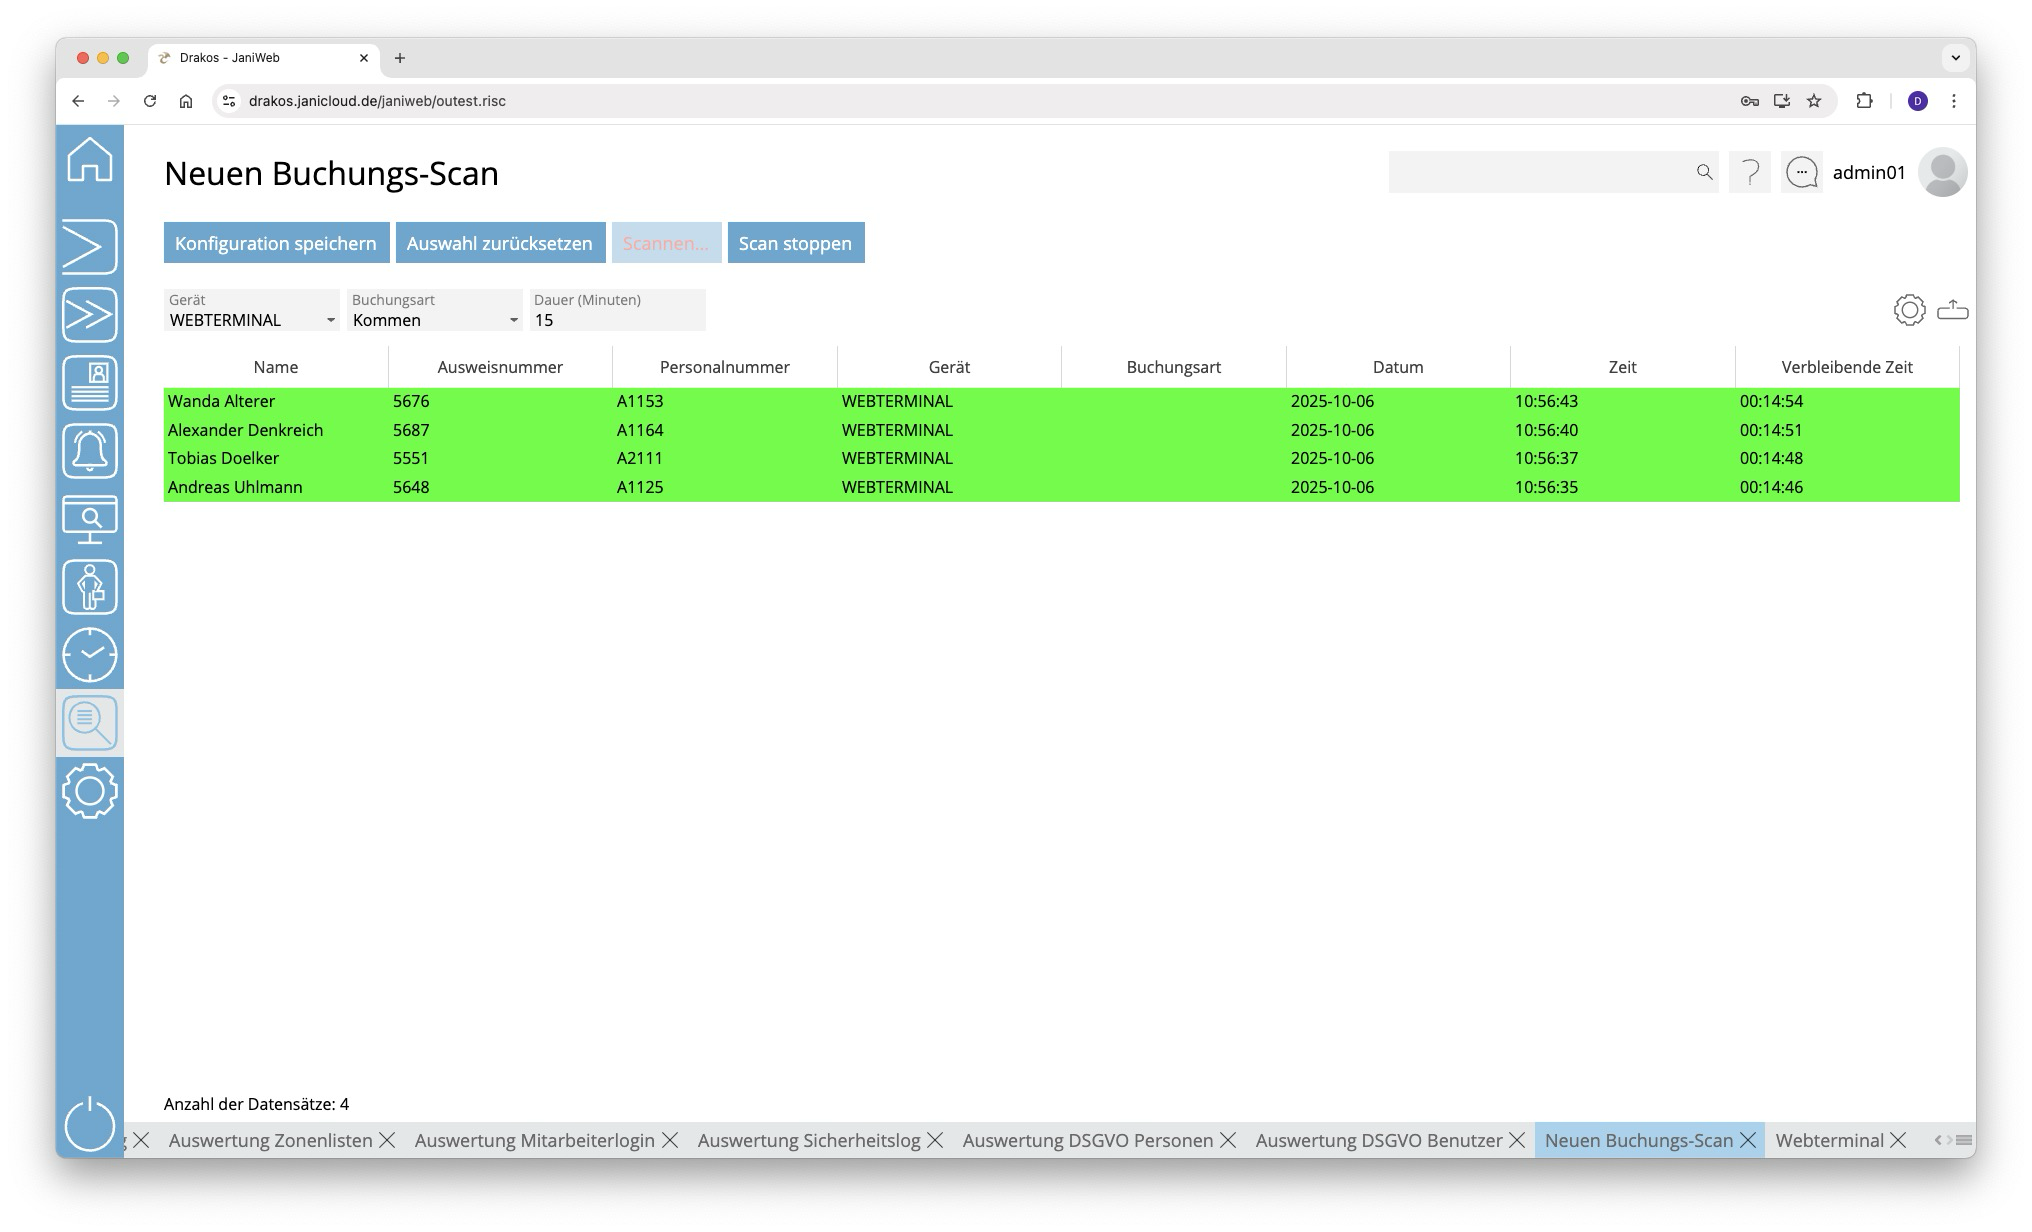This screenshot has width=2032, height=1232.
Task: Open the sidebar settings gear icon
Action: pos(90,791)
